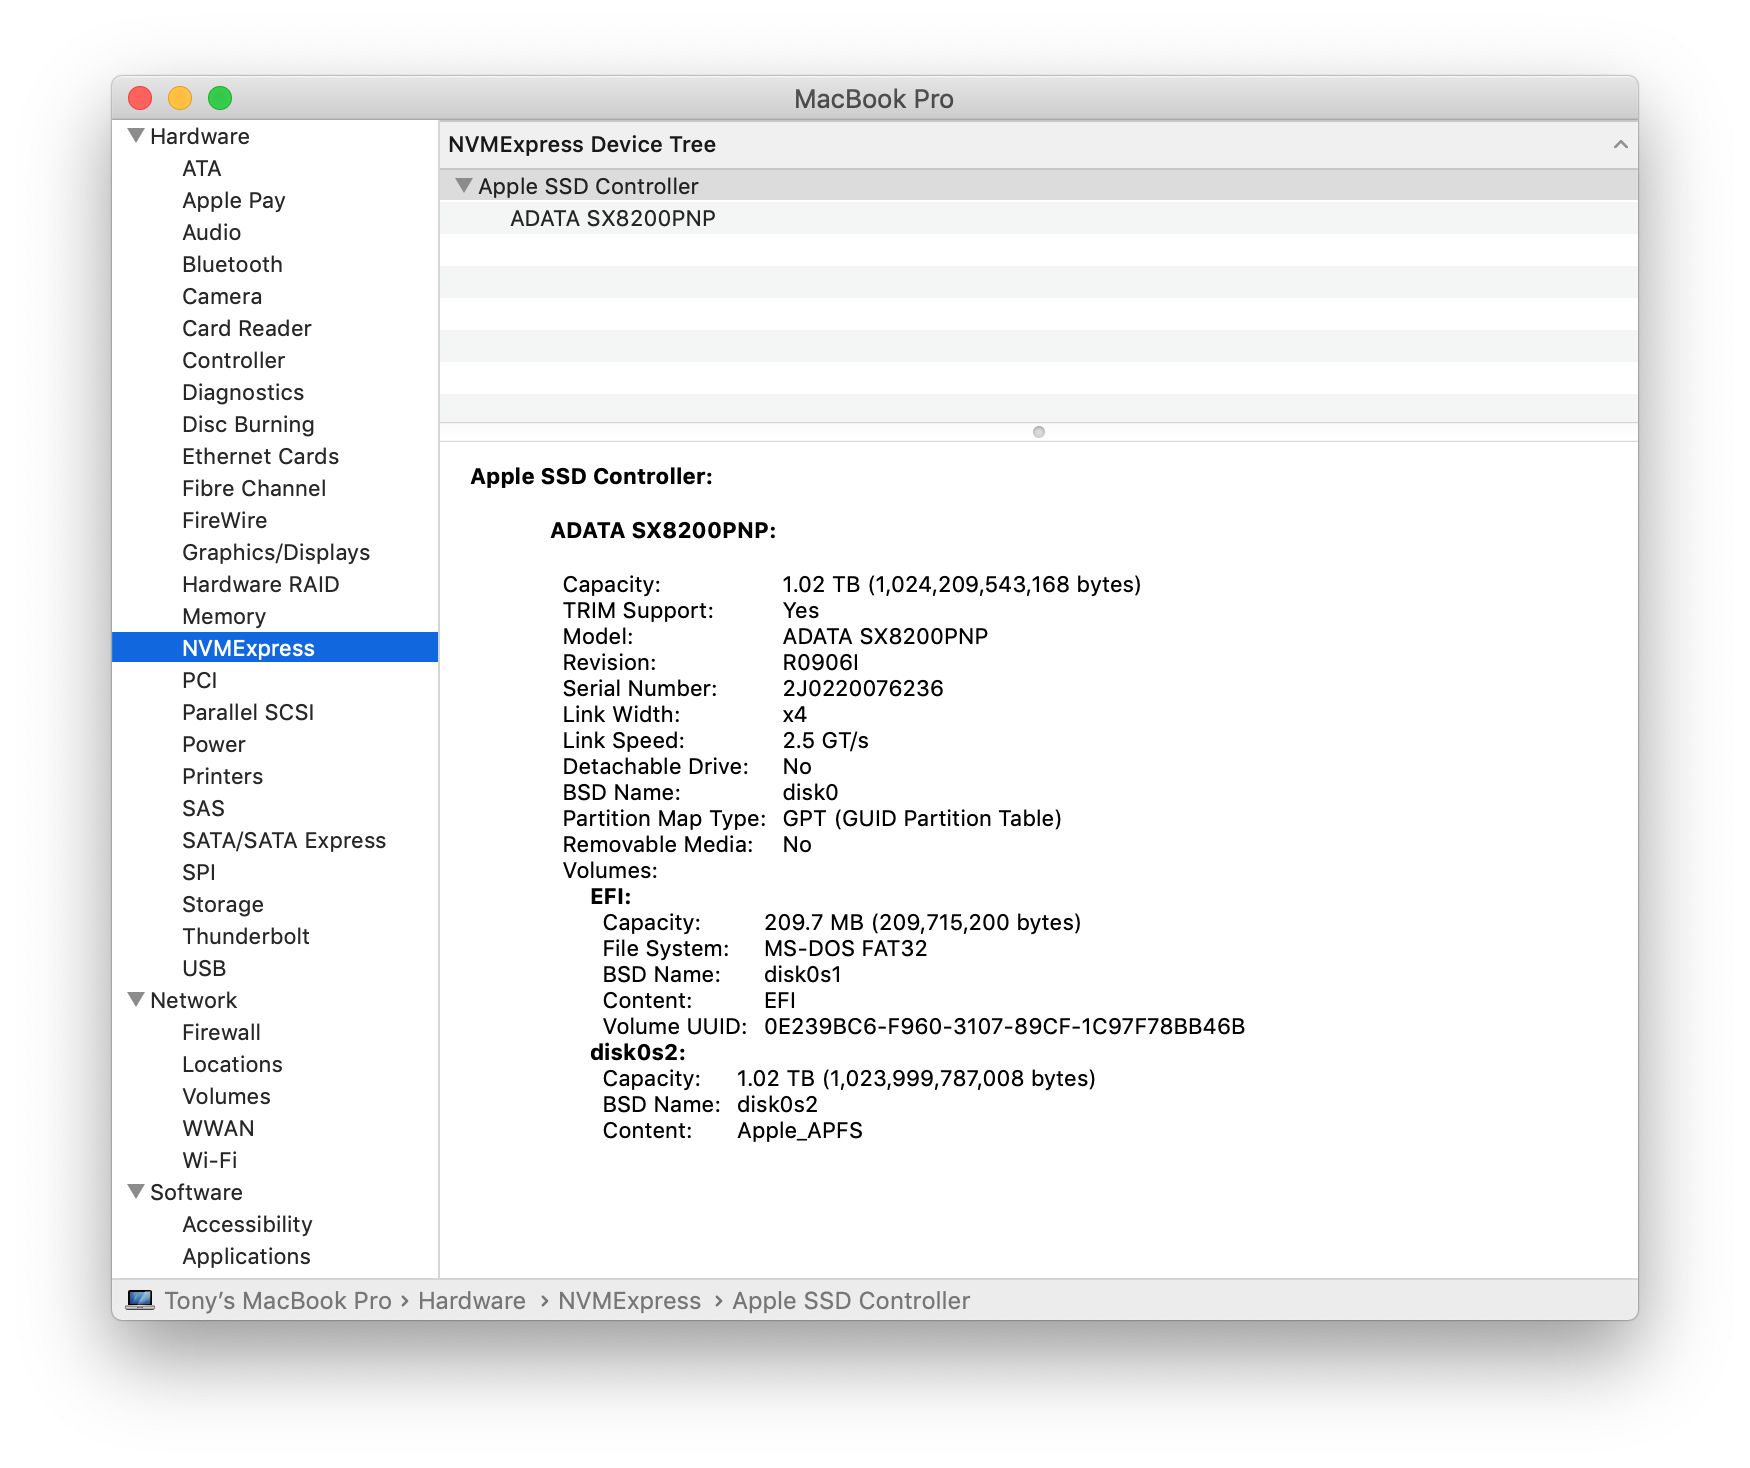Click the Network section label
This screenshot has height=1468, width=1750.
point(193,1000)
